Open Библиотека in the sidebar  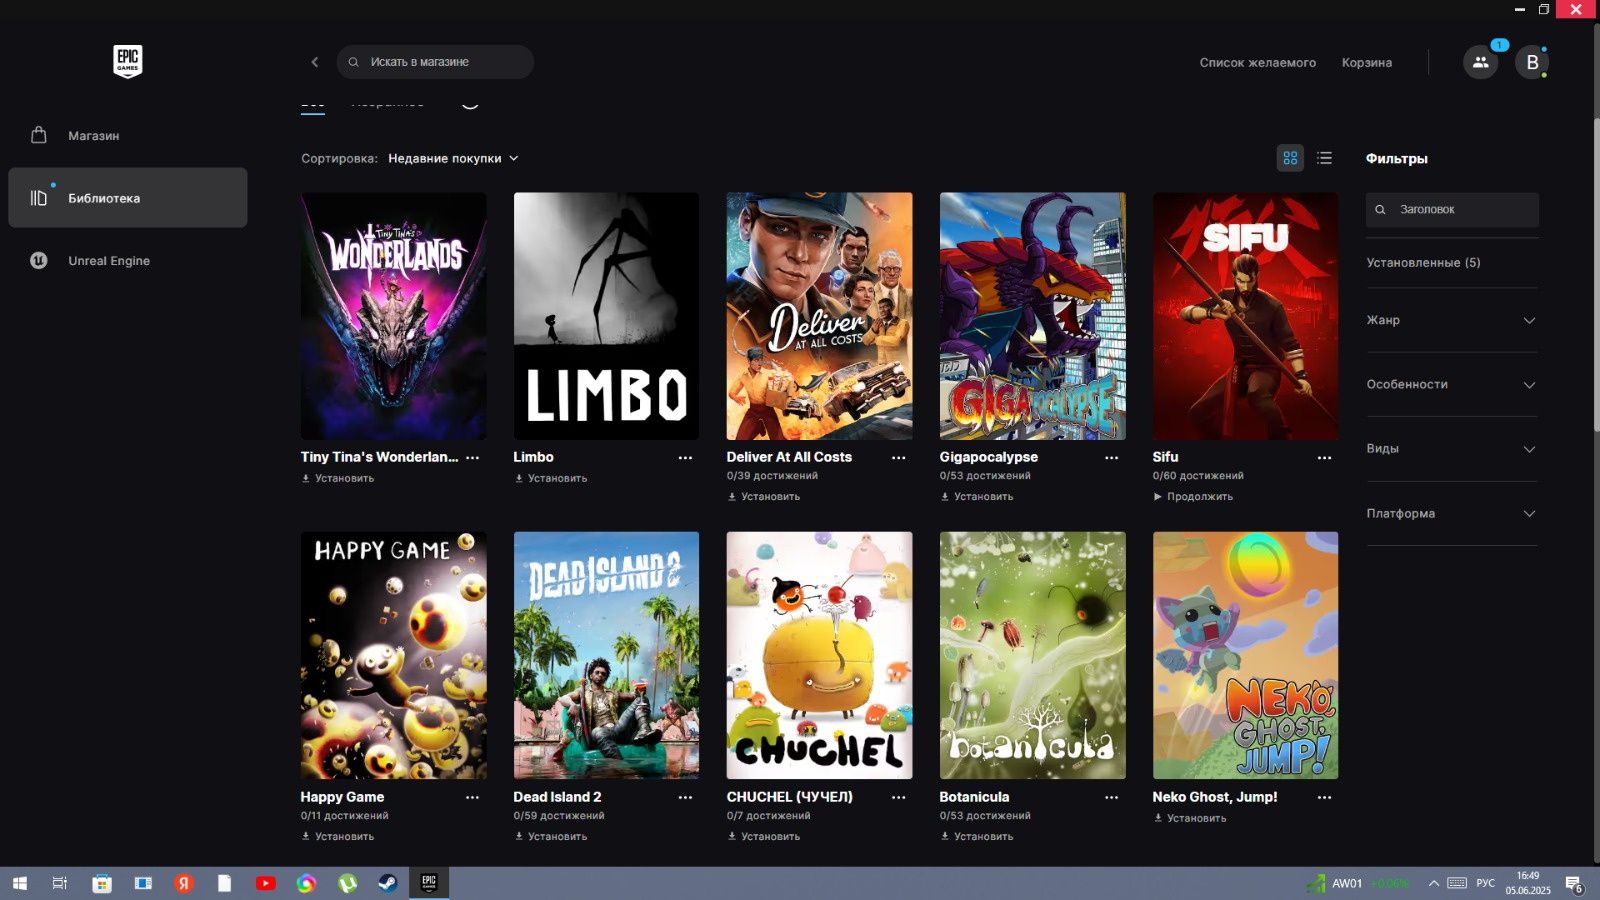(x=128, y=198)
